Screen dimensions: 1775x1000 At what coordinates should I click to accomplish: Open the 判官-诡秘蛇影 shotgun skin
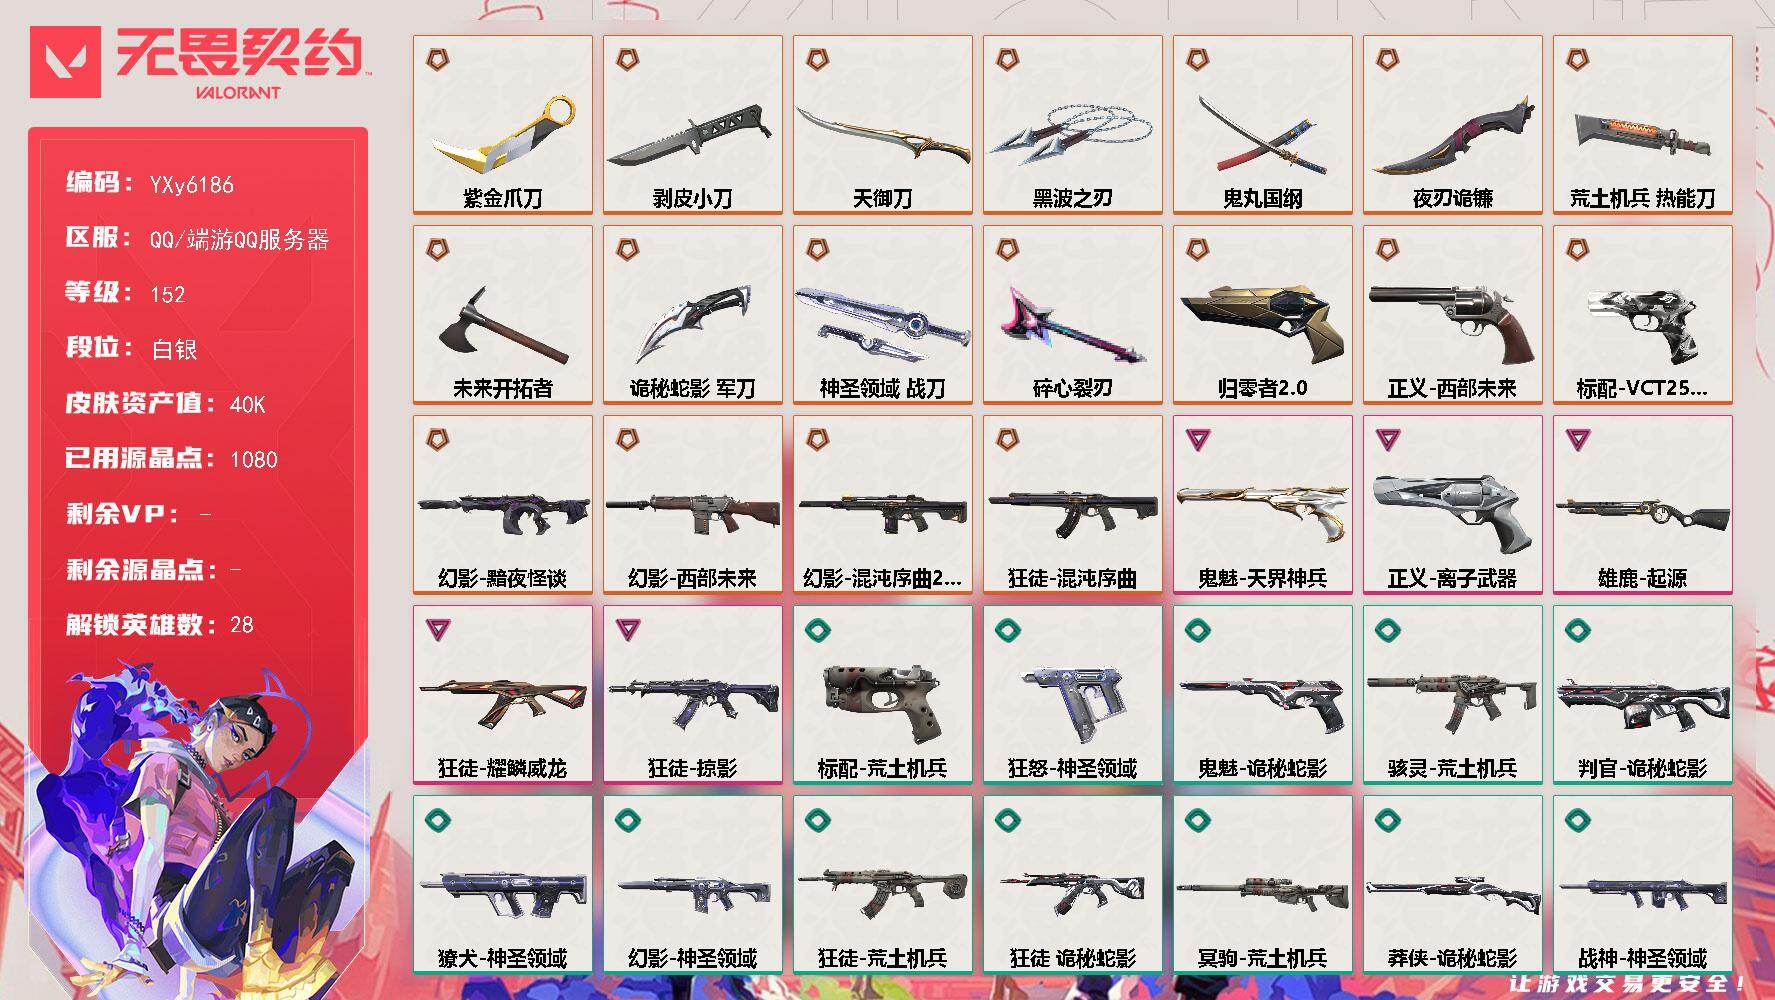1643,695
